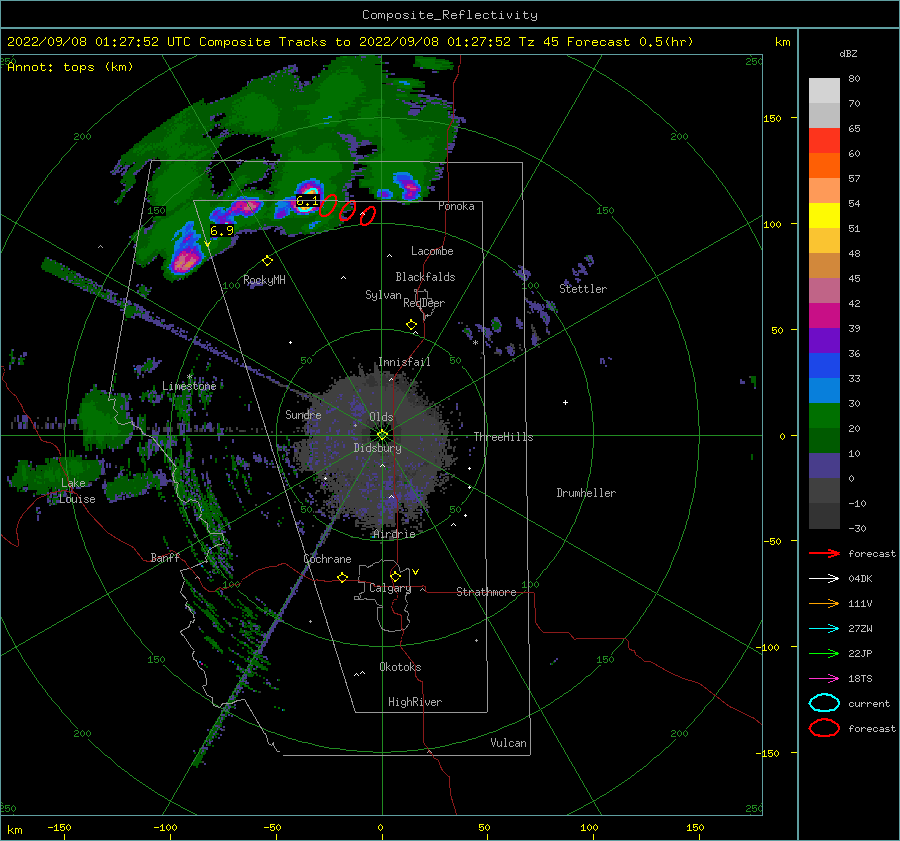Click the Ponoka town label

pos(456,206)
